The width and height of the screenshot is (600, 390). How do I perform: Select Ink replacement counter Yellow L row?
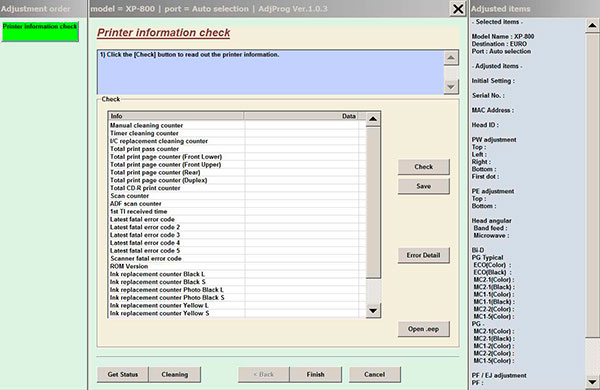coord(237,306)
